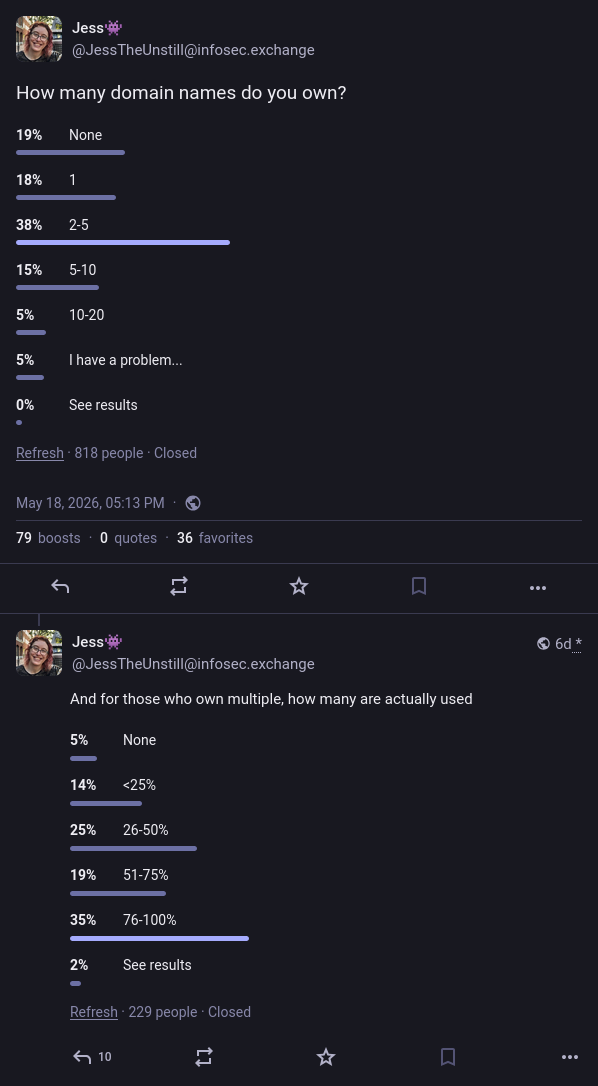The height and width of the screenshot is (1086, 598).
Task: Bookmark the follow-up poll post
Action: (448, 1056)
